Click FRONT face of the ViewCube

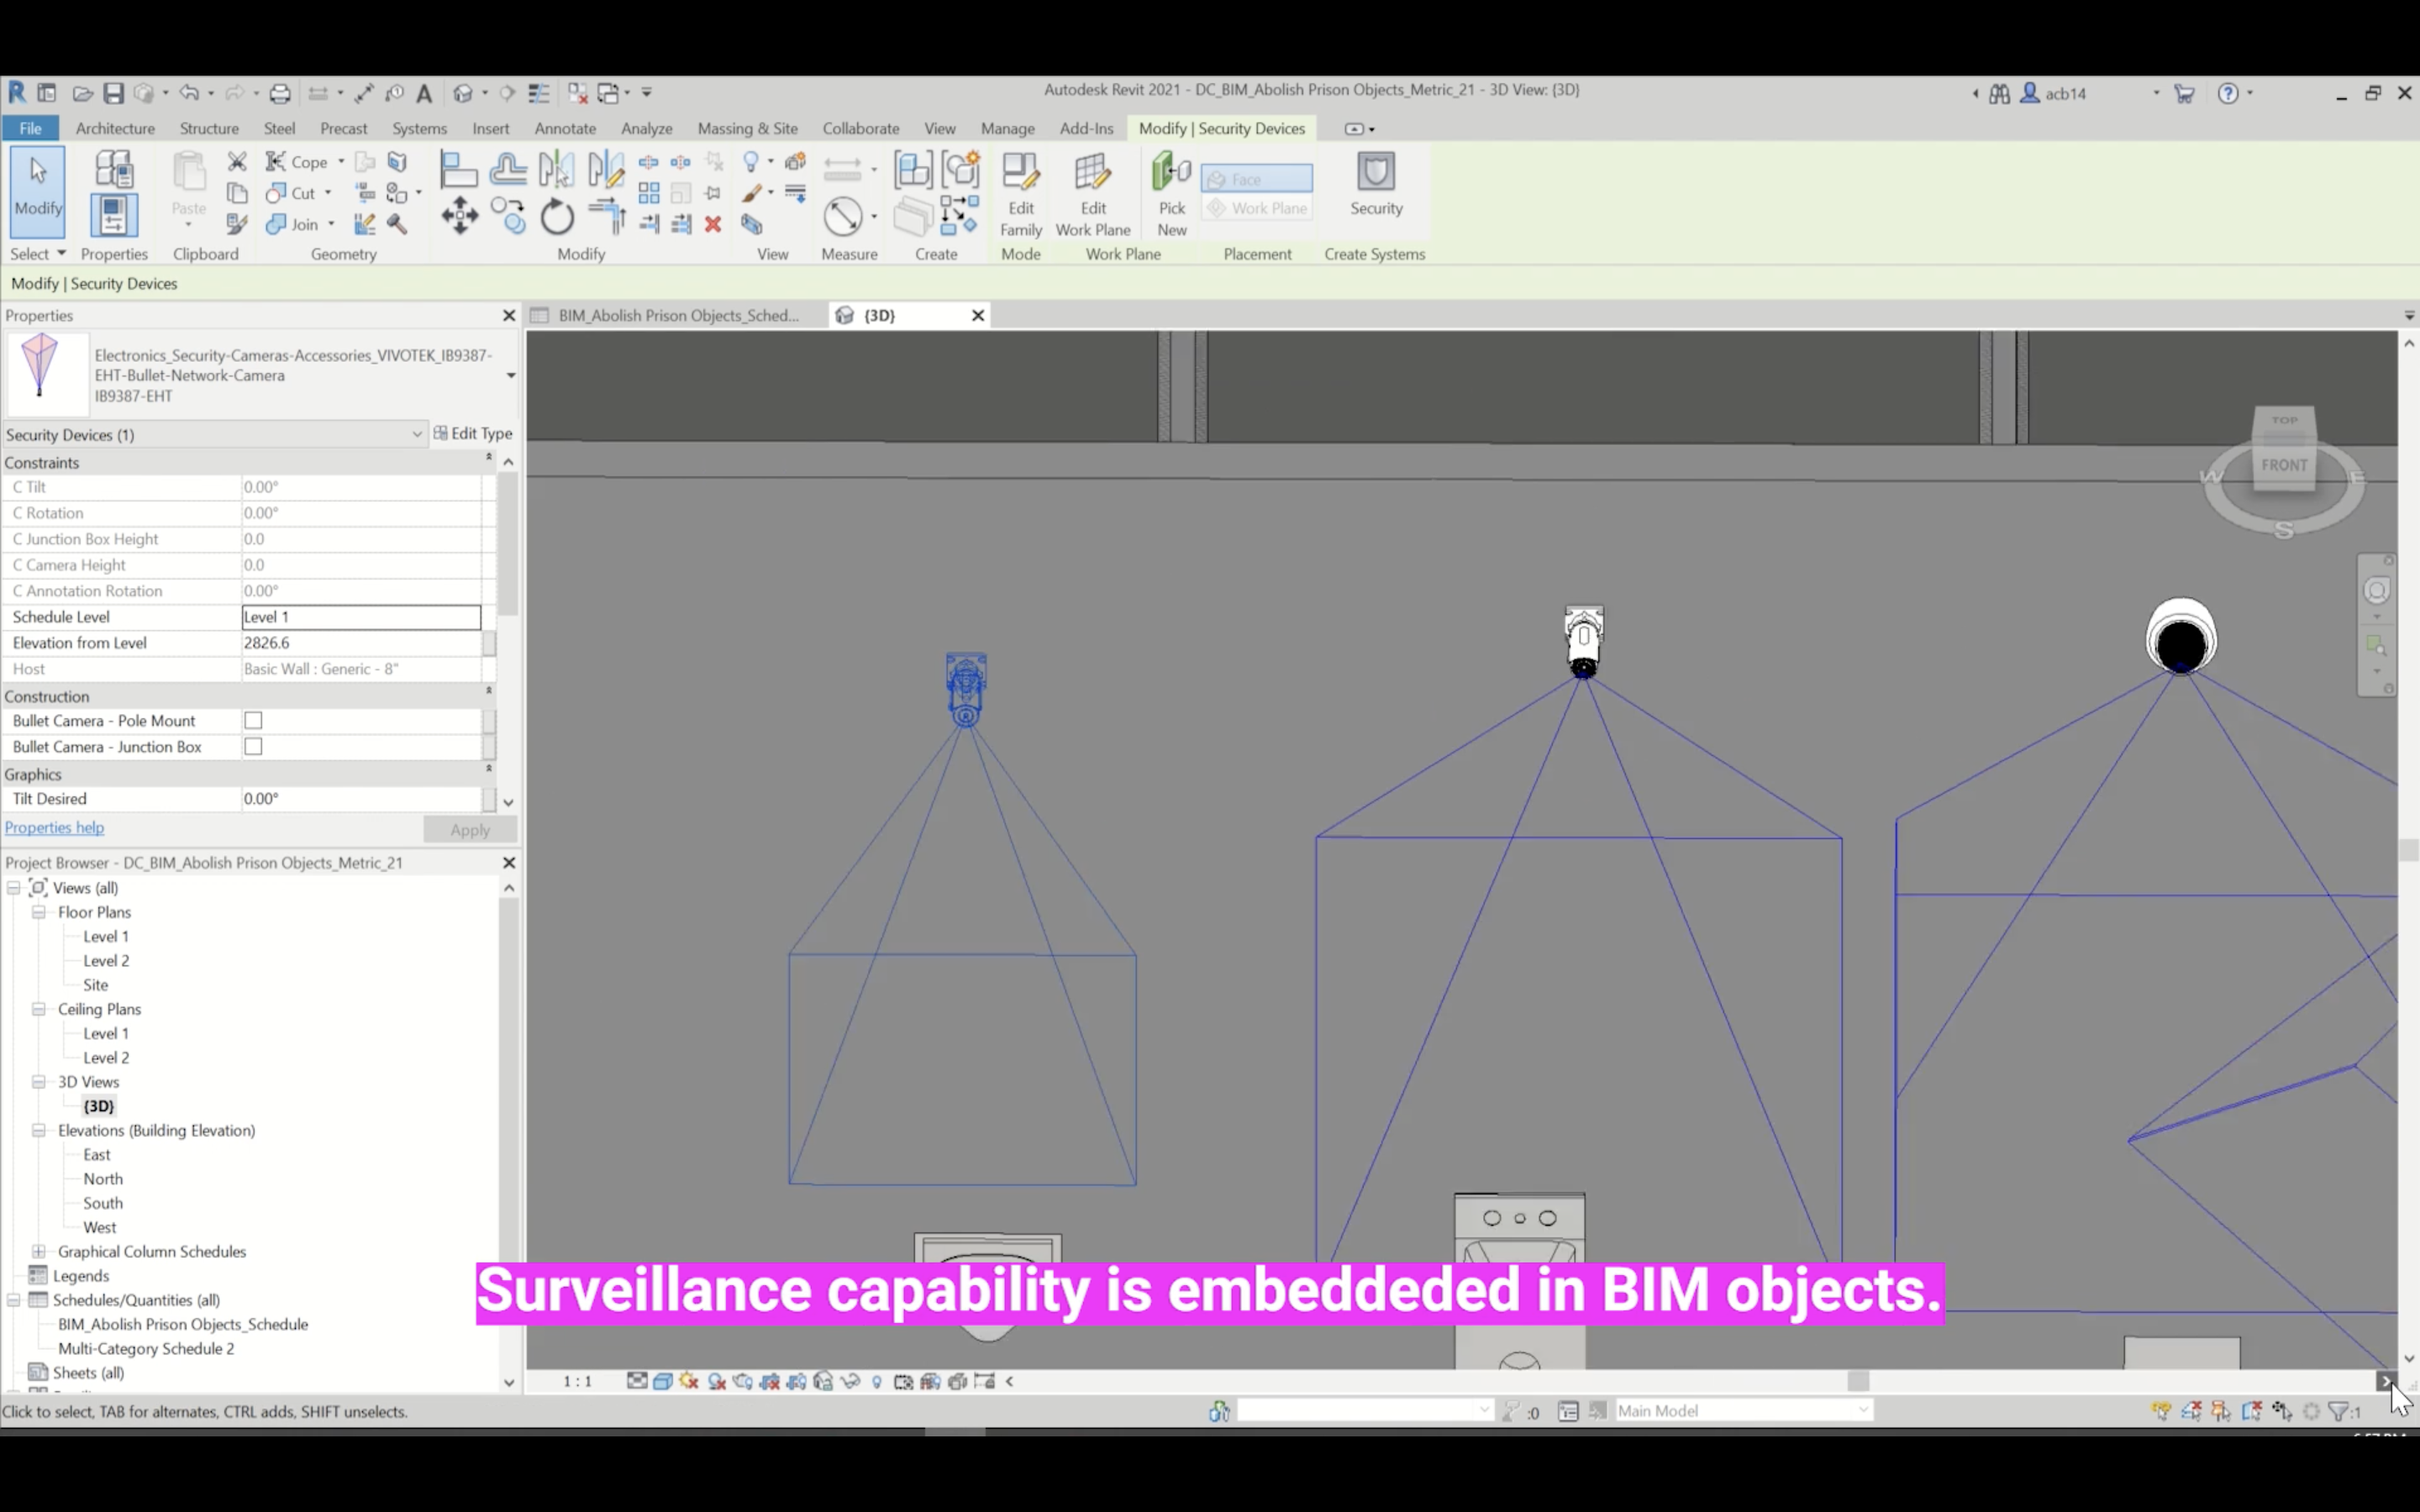pyautogui.click(x=2284, y=466)
